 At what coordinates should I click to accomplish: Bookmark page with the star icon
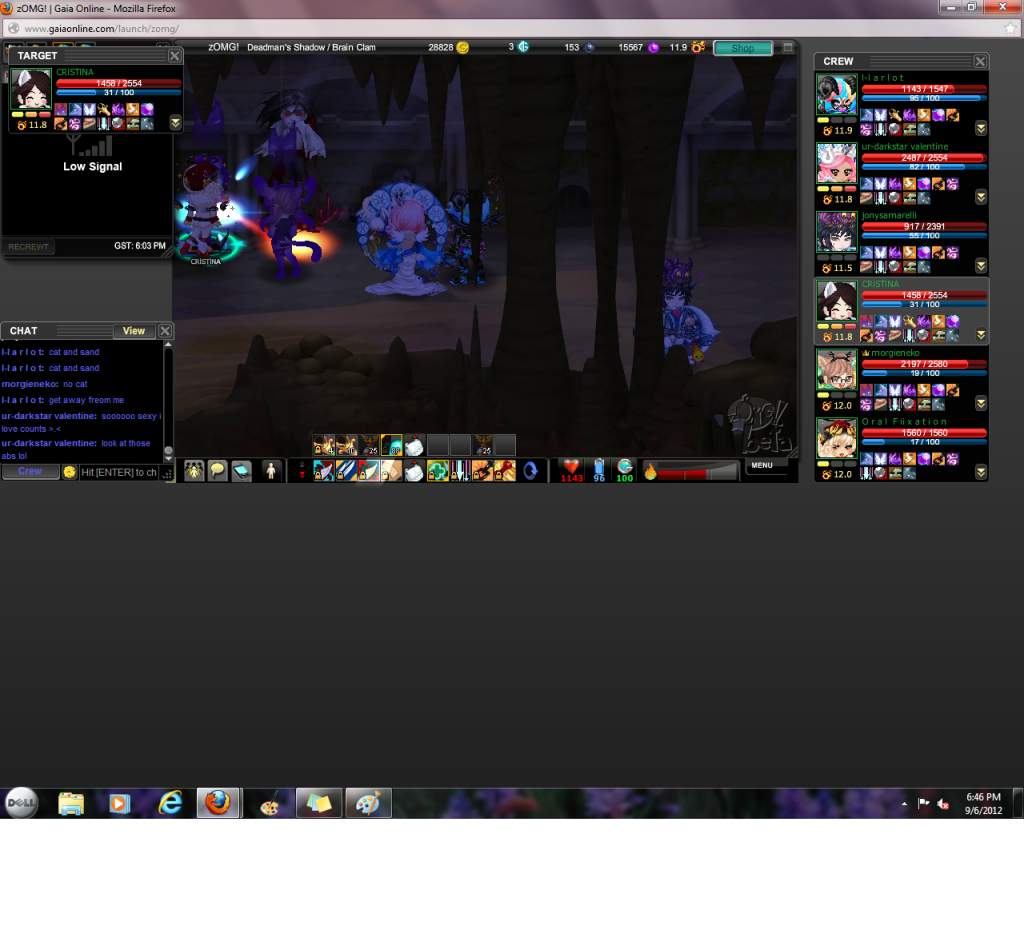pos(1010,28)
